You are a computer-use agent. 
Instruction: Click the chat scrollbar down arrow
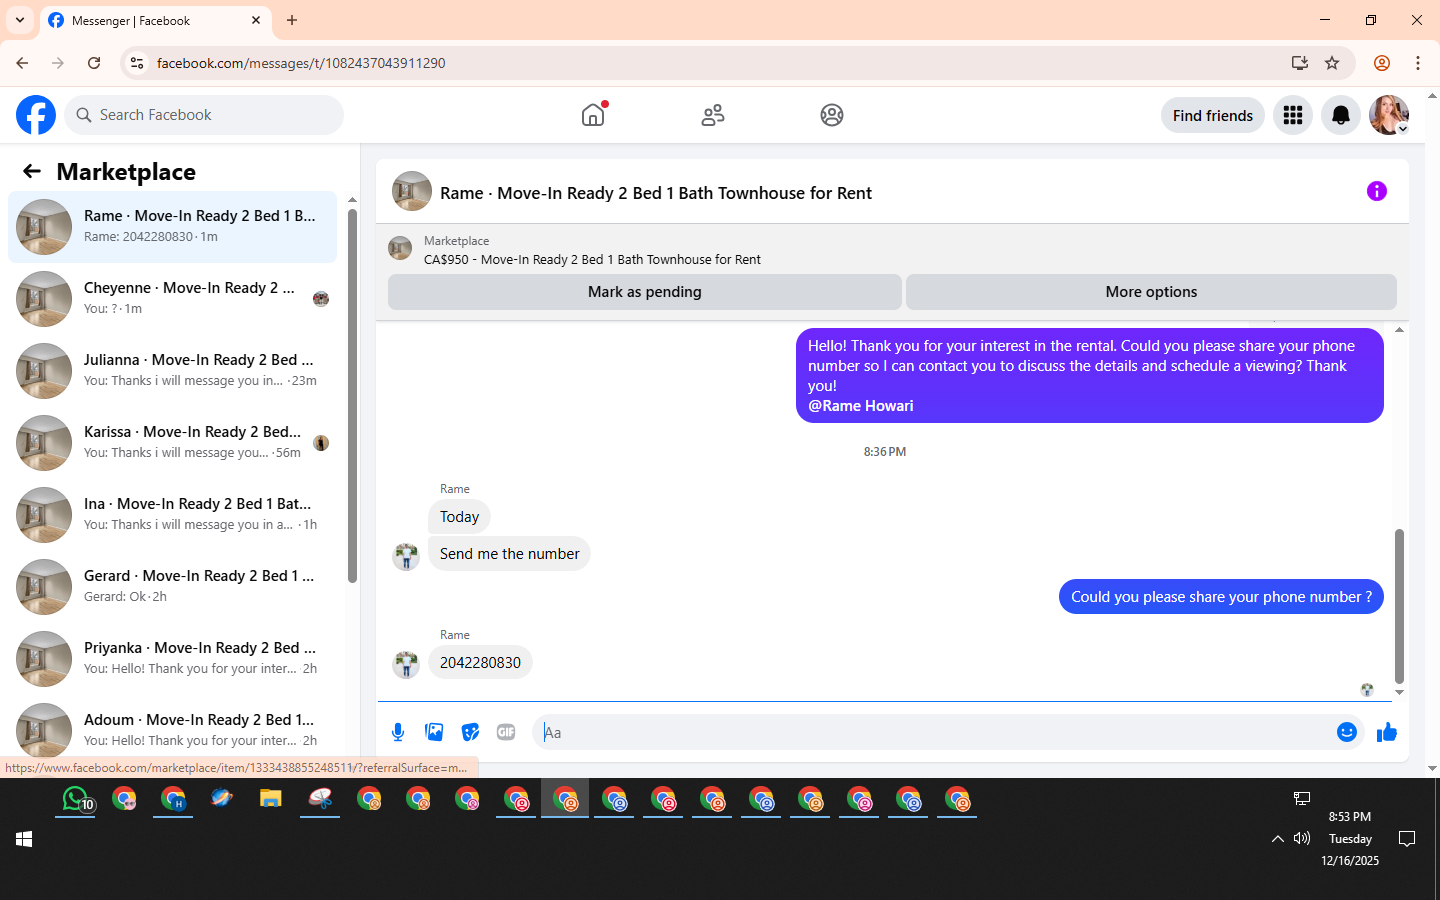1399,692
